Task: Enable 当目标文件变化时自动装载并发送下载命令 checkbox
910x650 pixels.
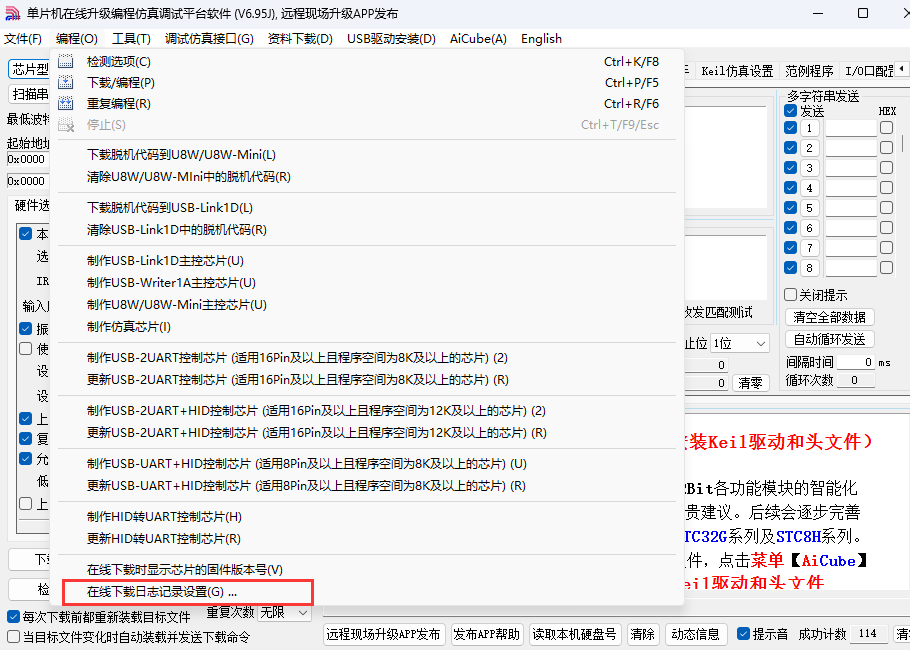Action: [13, 637]
